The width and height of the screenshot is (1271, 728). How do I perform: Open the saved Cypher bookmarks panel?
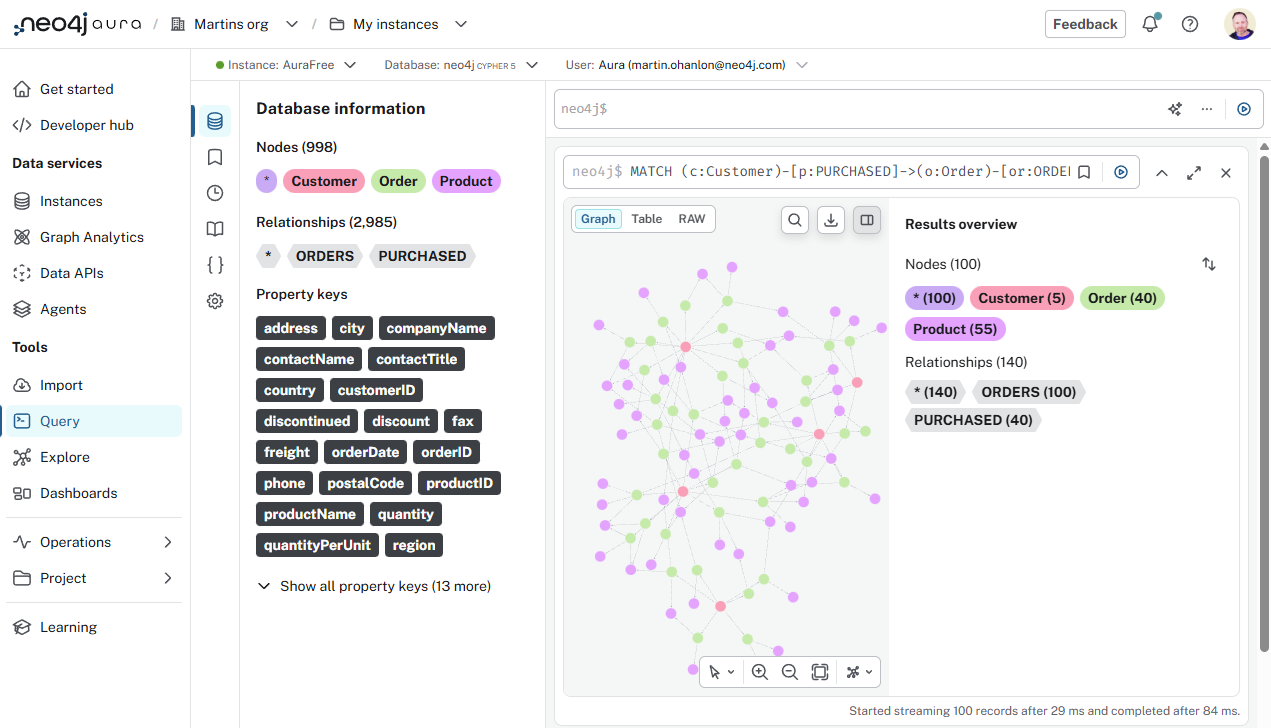(214, 156)
